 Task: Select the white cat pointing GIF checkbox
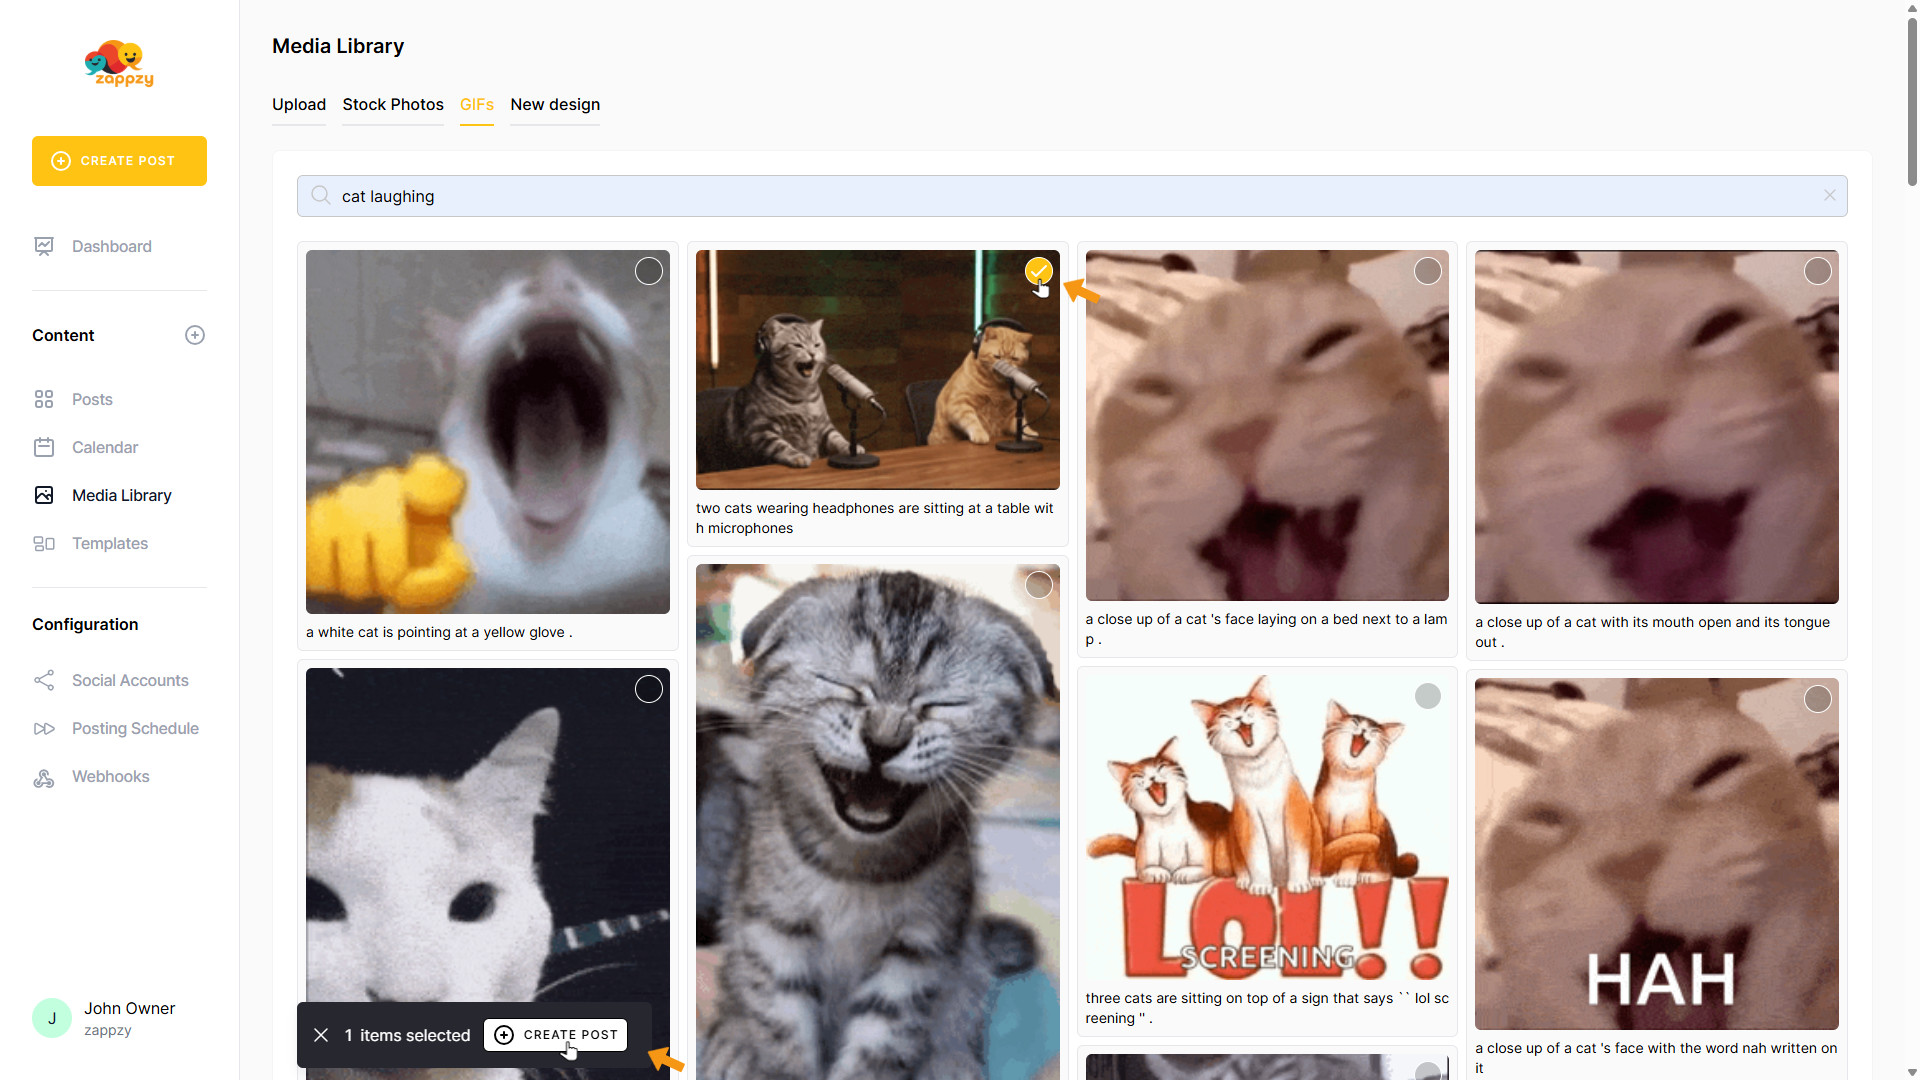coord(649,271)
